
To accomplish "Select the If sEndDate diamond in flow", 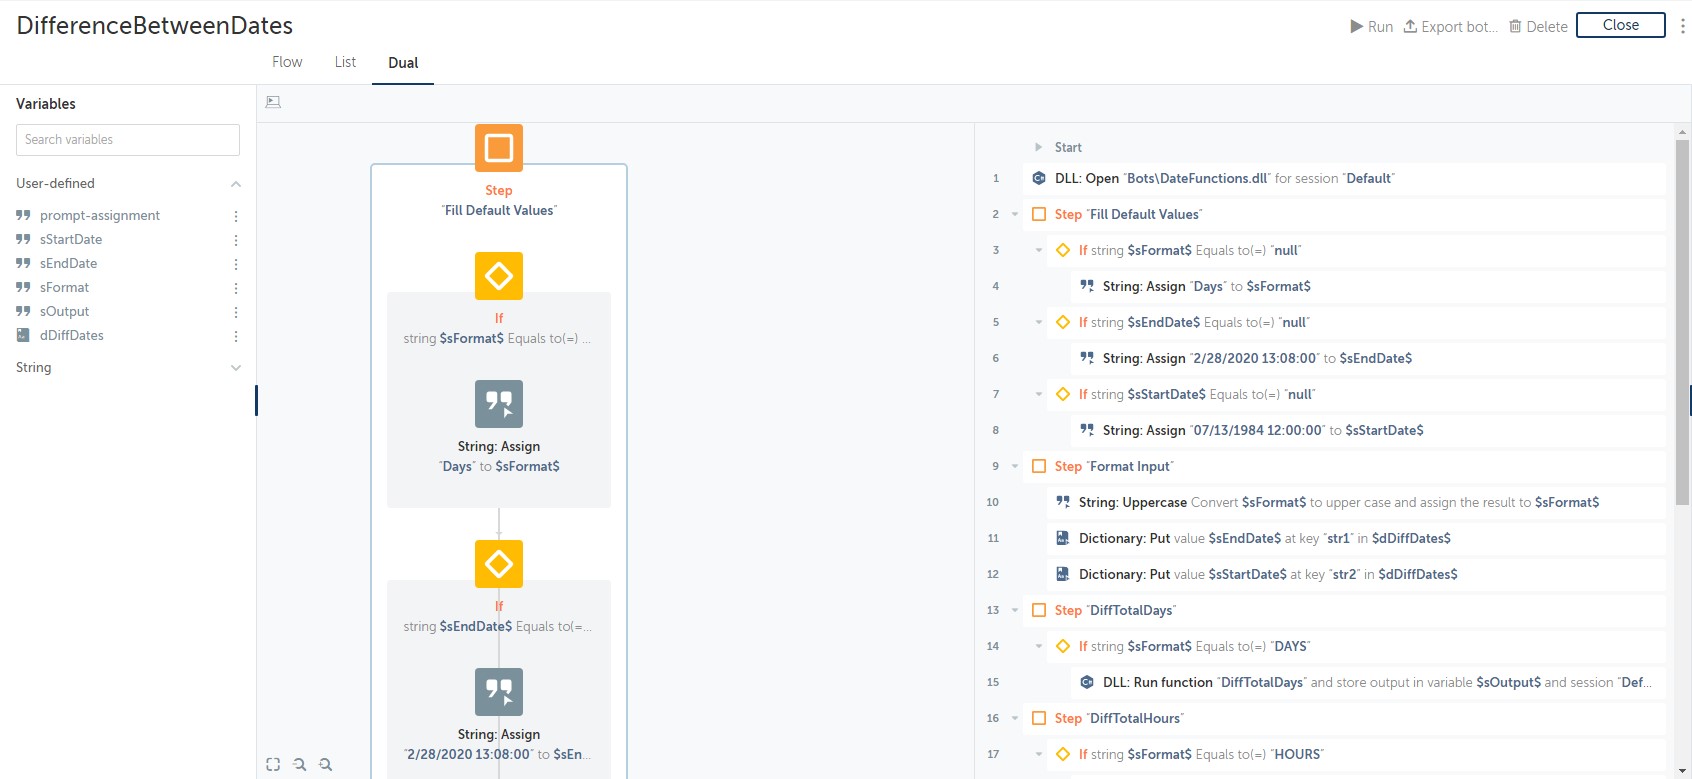I will 499,564.
